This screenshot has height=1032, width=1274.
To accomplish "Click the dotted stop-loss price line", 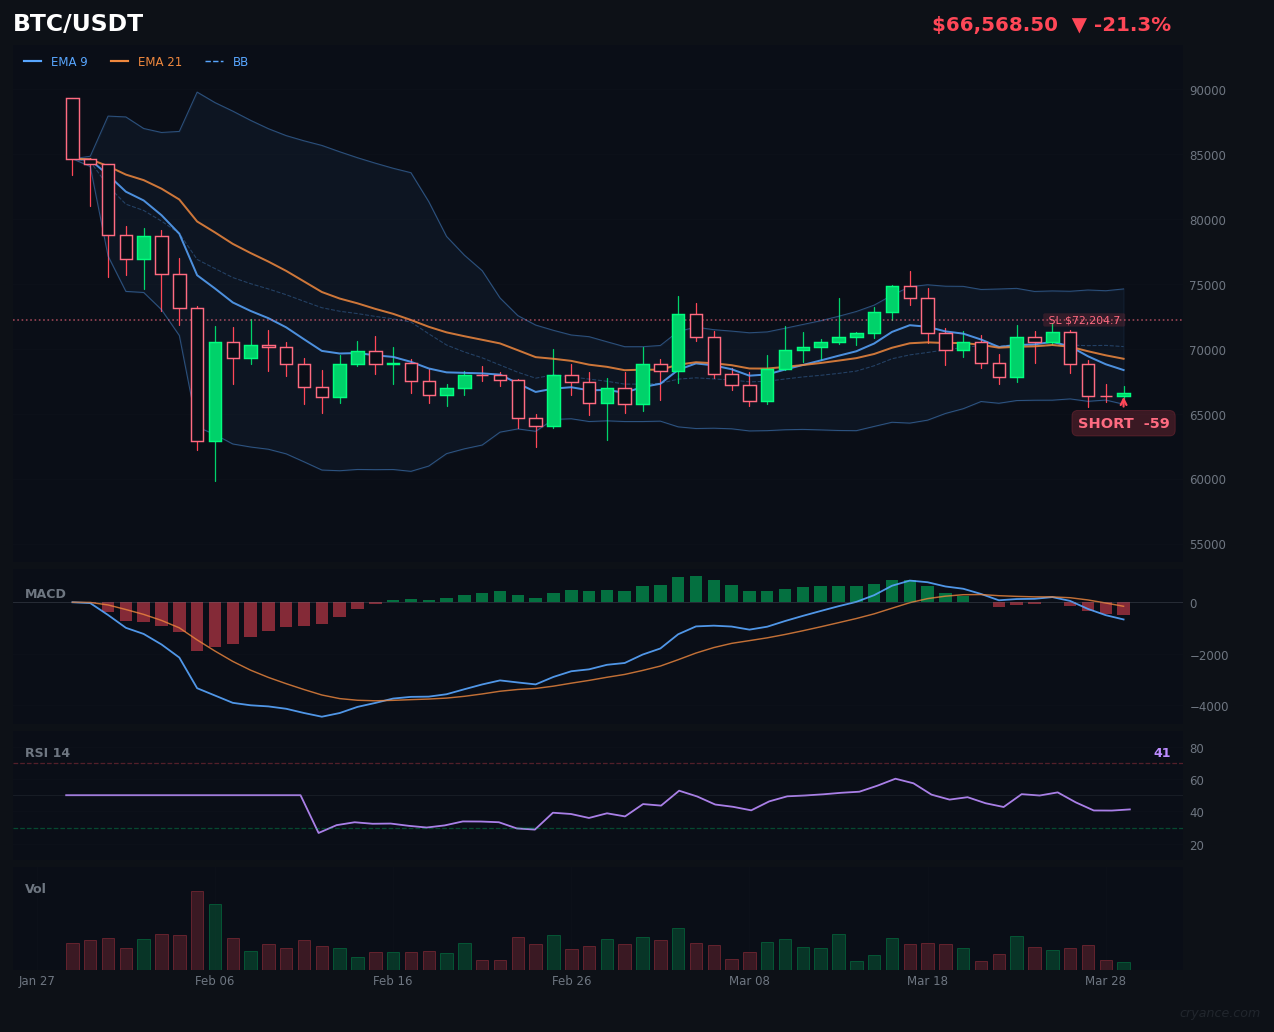I will 600,320.
